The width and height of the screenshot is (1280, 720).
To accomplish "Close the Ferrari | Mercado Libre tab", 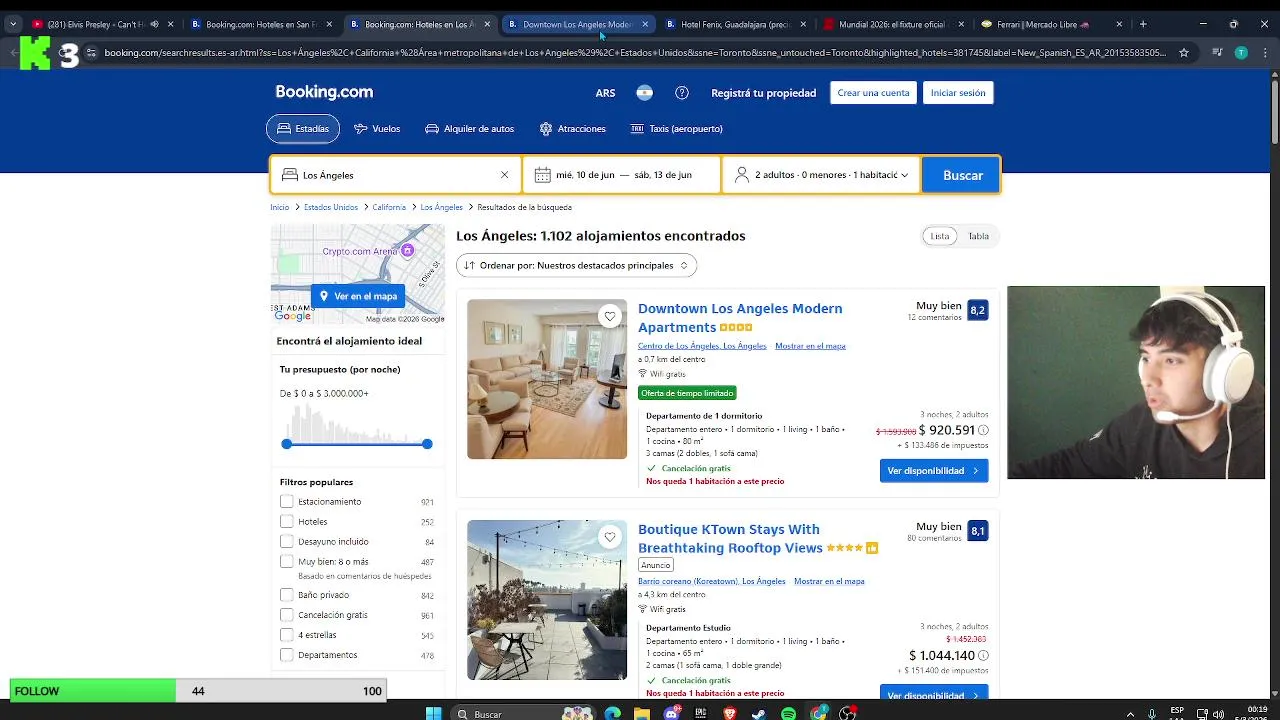I will click(x=1119, y=24).
